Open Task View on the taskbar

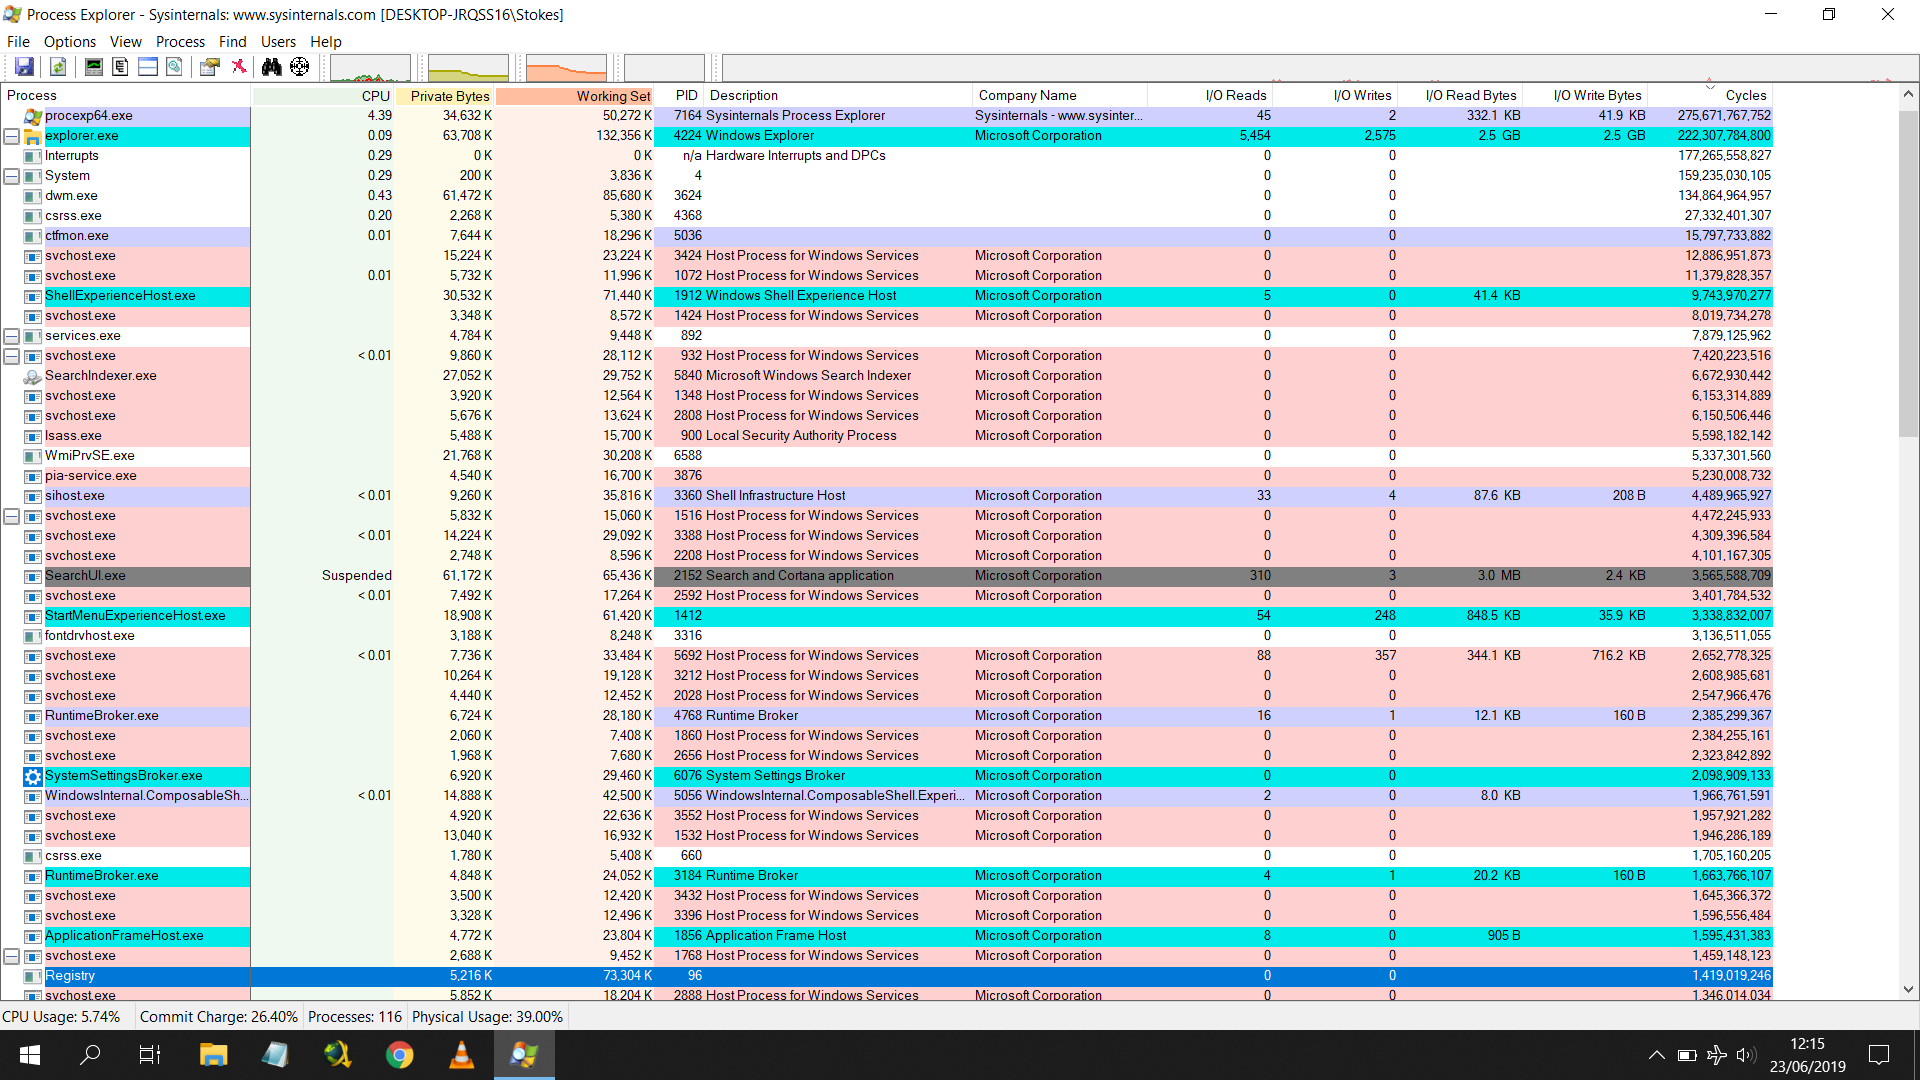(x=150, y=1055)
